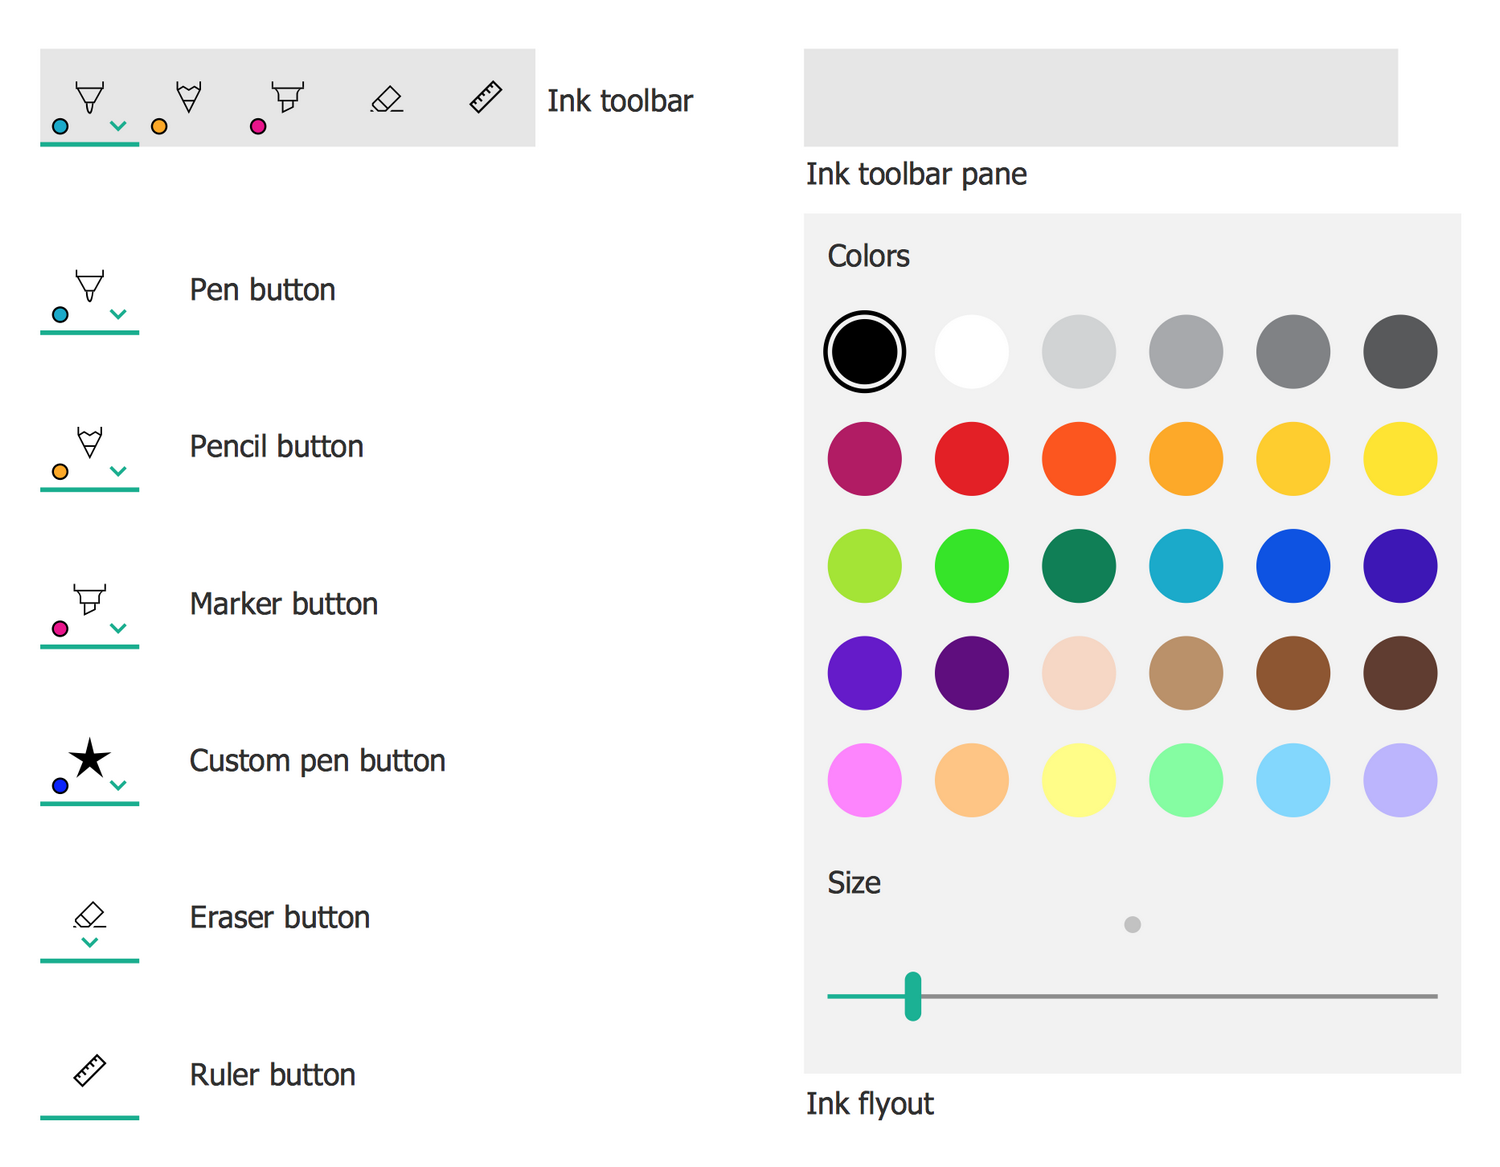Choose the light pink color swatch
The height and width of the screenshot is (1167, 1500).
click(865, 780)
